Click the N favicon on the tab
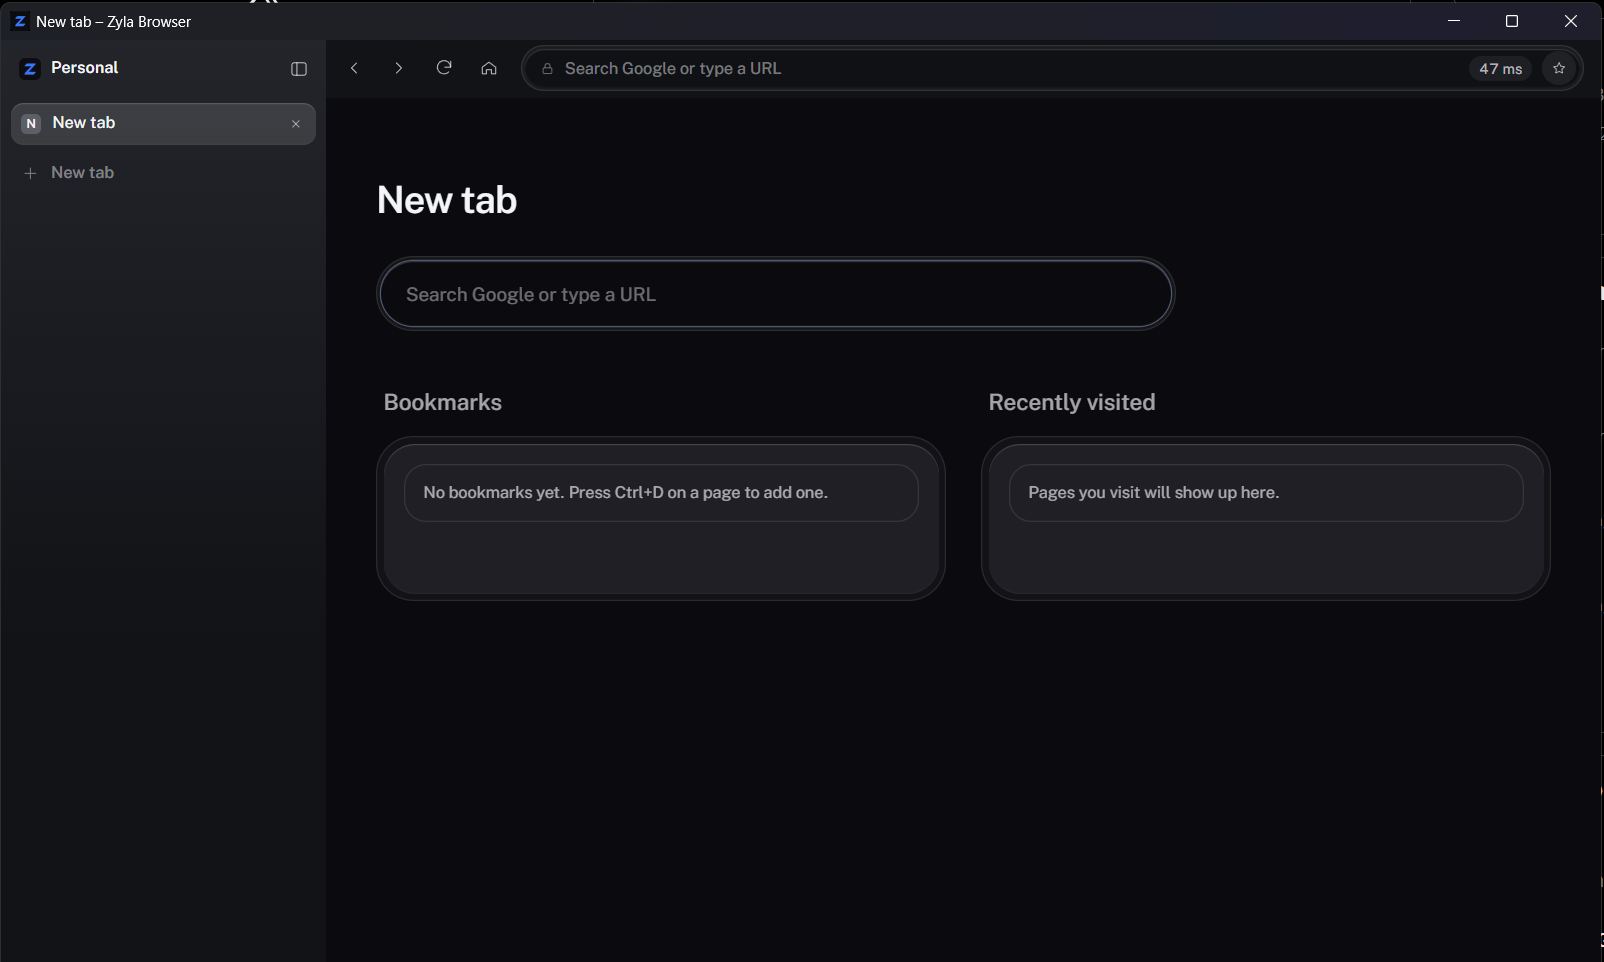This screenshot has width=1604, height=962. (x=31, y=123)
